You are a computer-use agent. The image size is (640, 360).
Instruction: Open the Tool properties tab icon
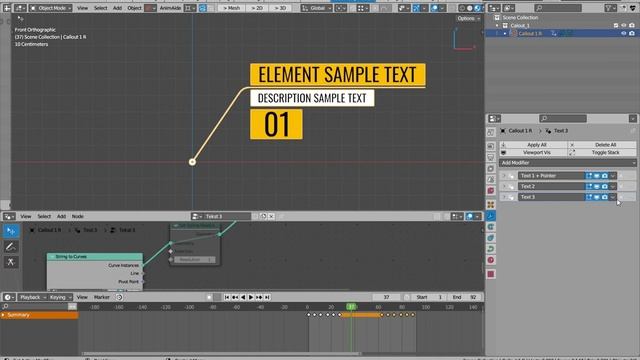[x=491, y=132]
